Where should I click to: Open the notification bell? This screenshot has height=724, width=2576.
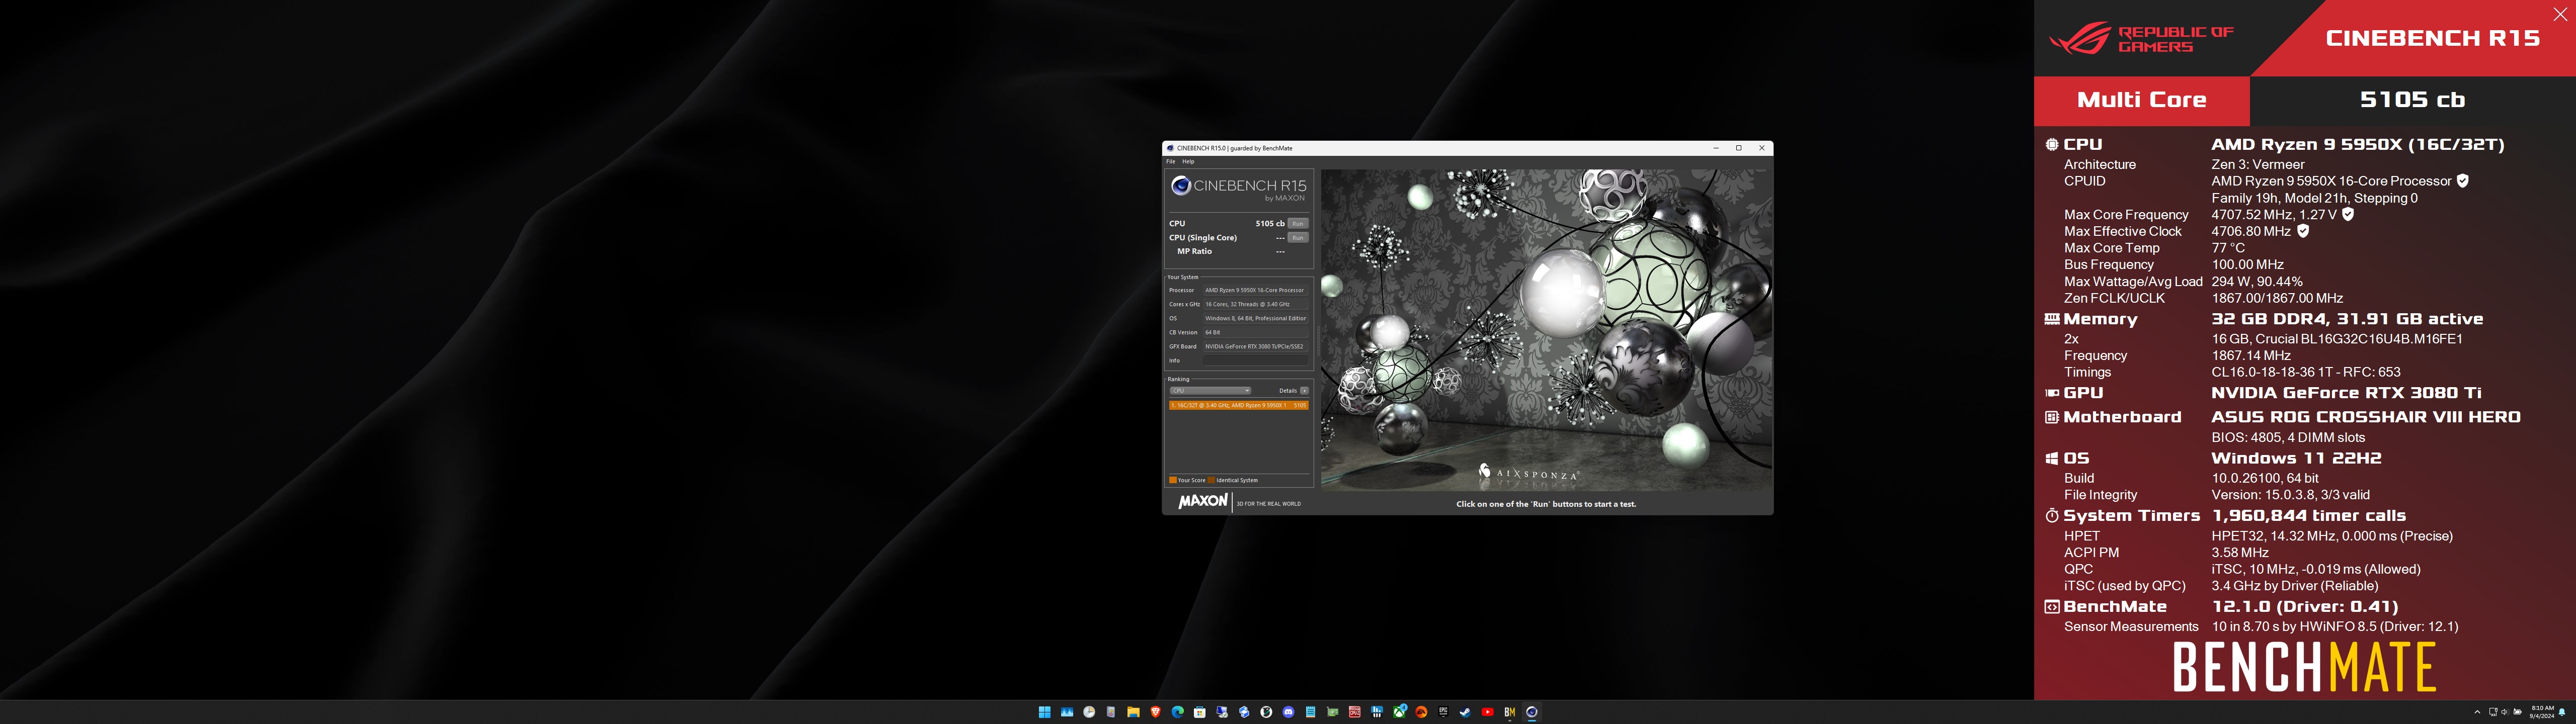coord(2562,712)
